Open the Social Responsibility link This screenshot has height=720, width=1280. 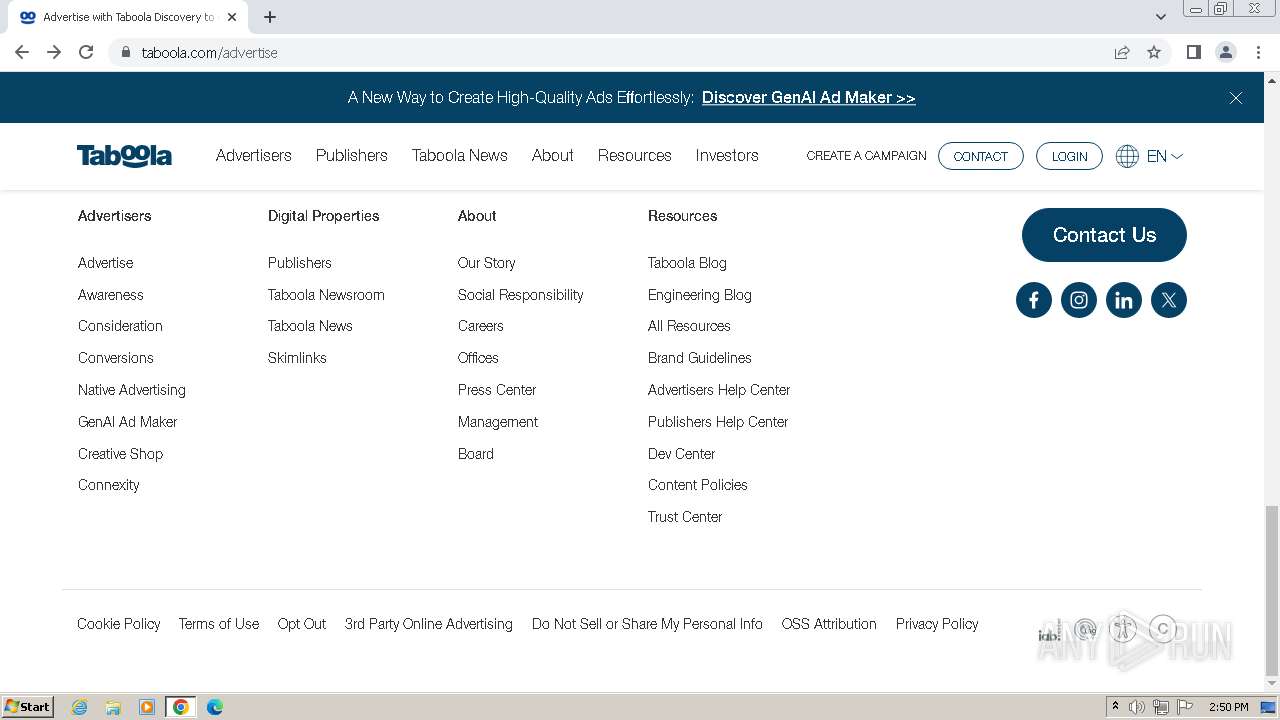(521, 295)
